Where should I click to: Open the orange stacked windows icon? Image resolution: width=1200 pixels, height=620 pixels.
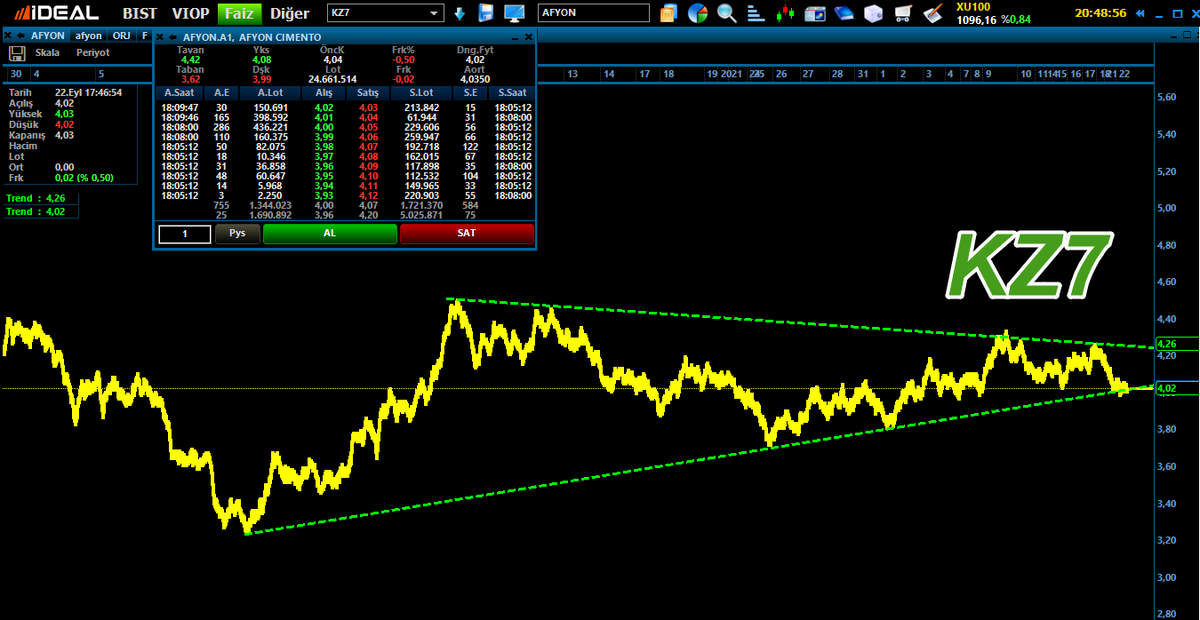point(668,14)
